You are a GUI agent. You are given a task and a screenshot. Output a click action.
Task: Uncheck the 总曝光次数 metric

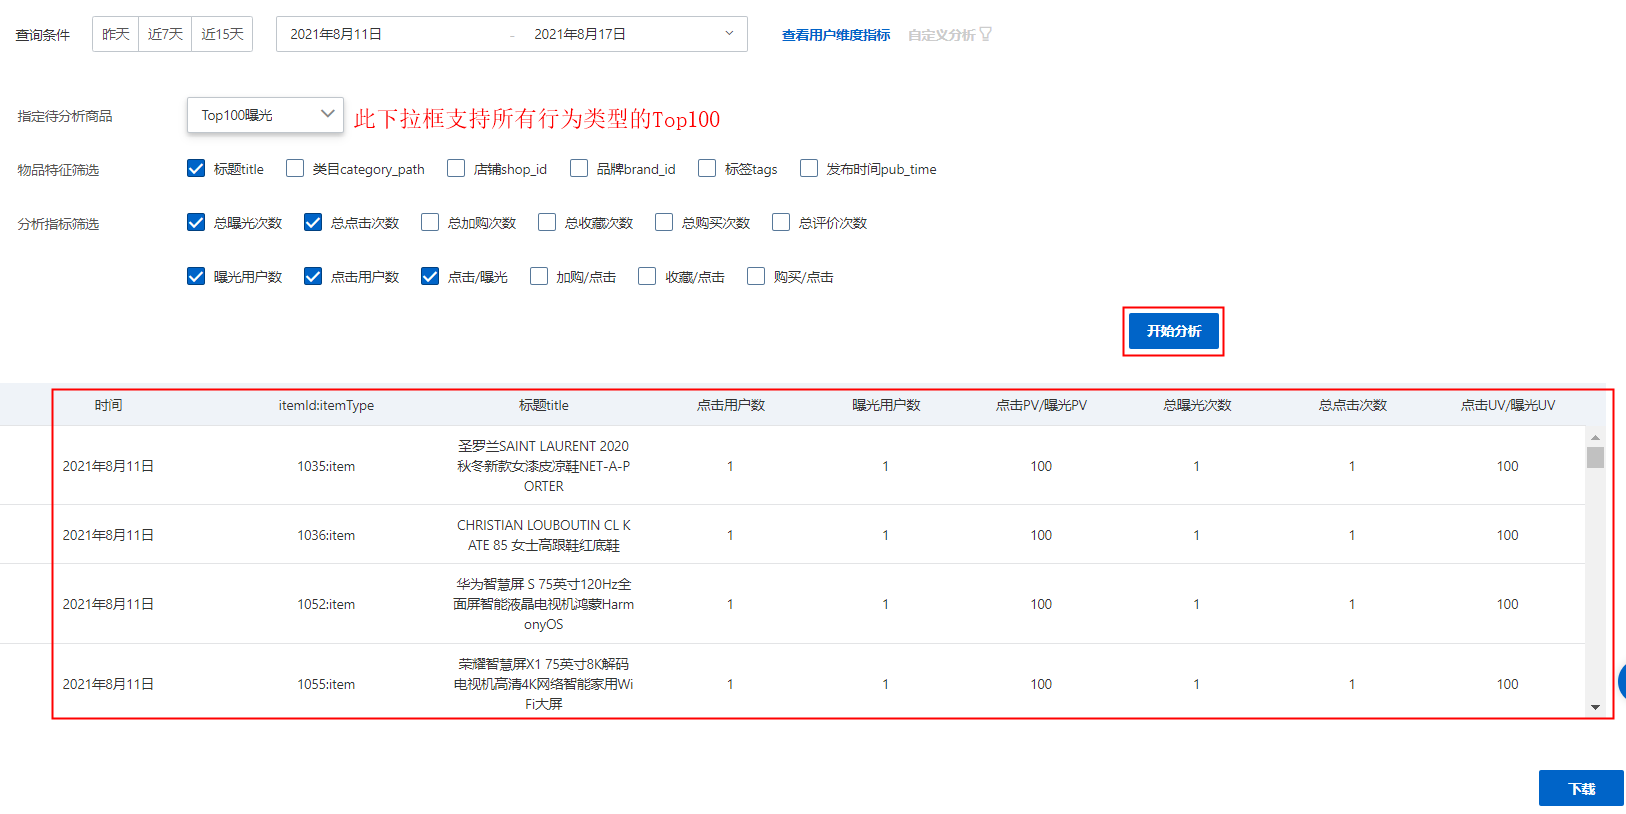(x=196, y=222)
